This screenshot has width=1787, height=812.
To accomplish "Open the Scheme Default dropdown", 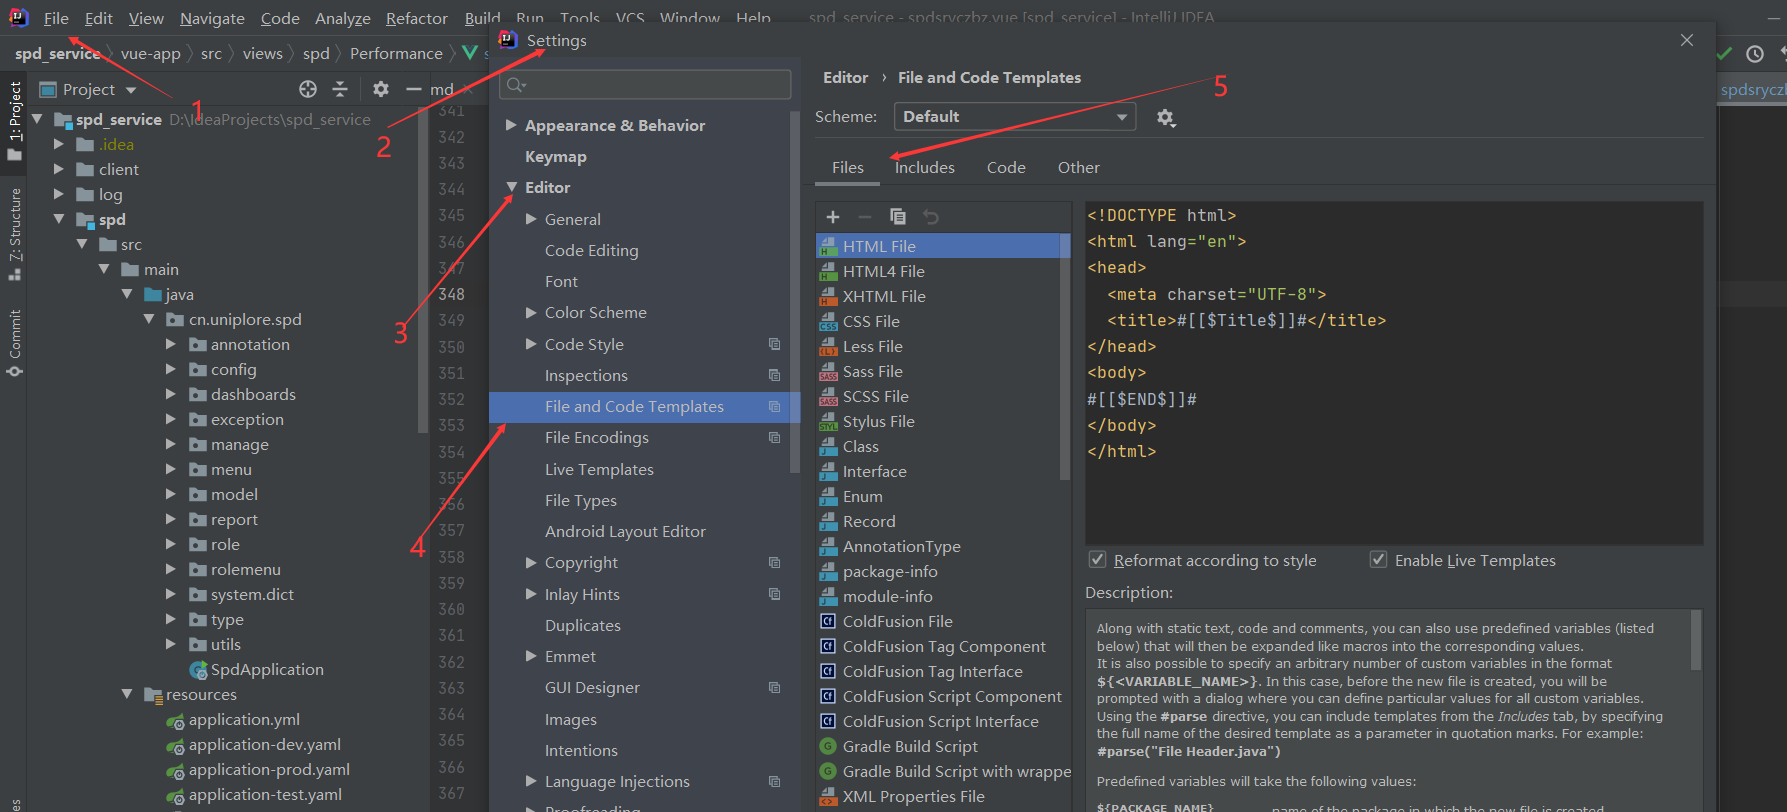I will point(1015,117).
